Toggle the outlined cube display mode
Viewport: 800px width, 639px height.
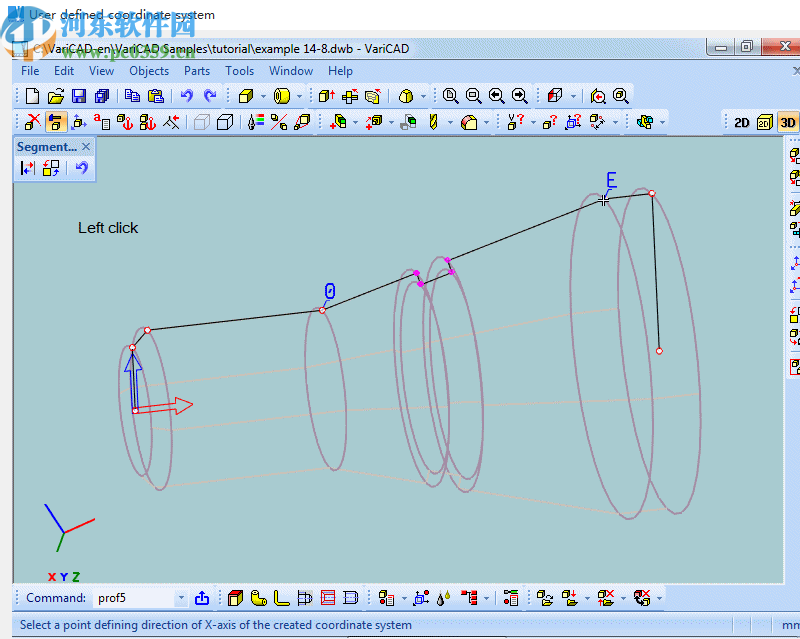tap(225, 122)
